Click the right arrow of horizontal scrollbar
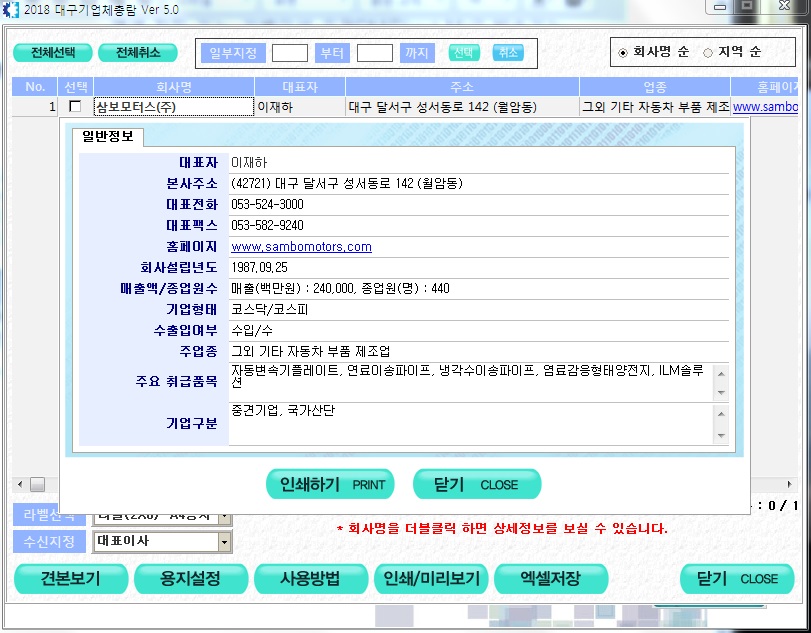Viewport: 811px width, 633px height. click(789, 485)
